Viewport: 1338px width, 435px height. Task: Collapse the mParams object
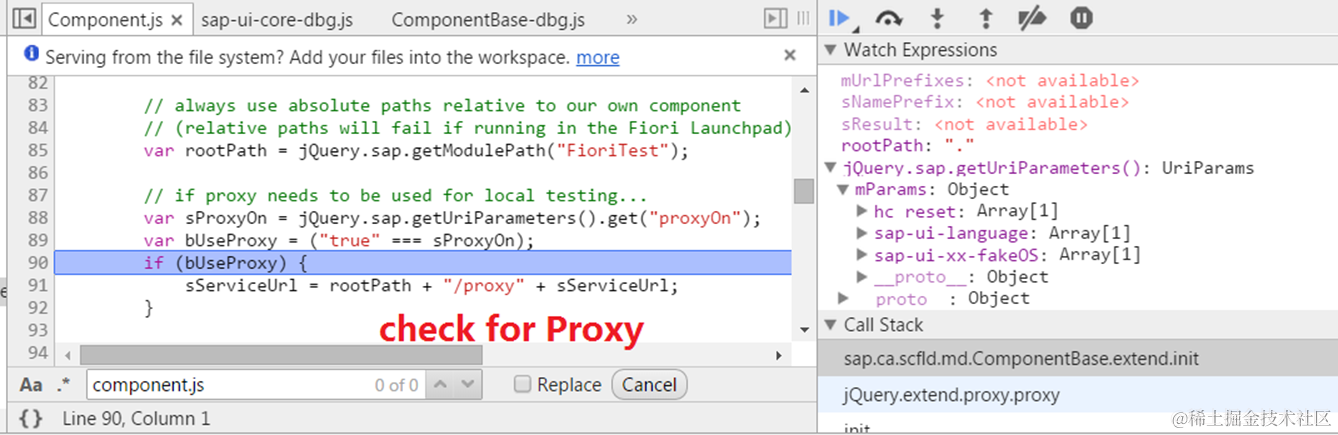[845, 190]
